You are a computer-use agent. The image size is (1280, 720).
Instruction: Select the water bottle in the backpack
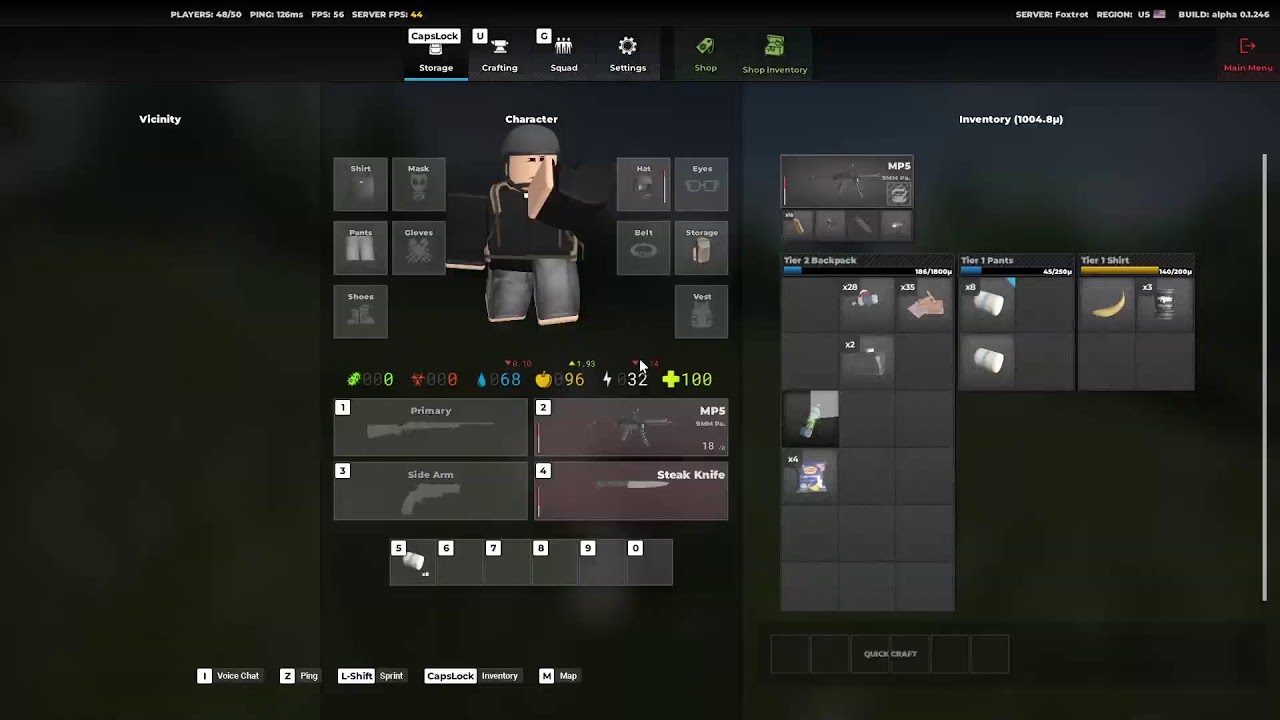[810, 416]
